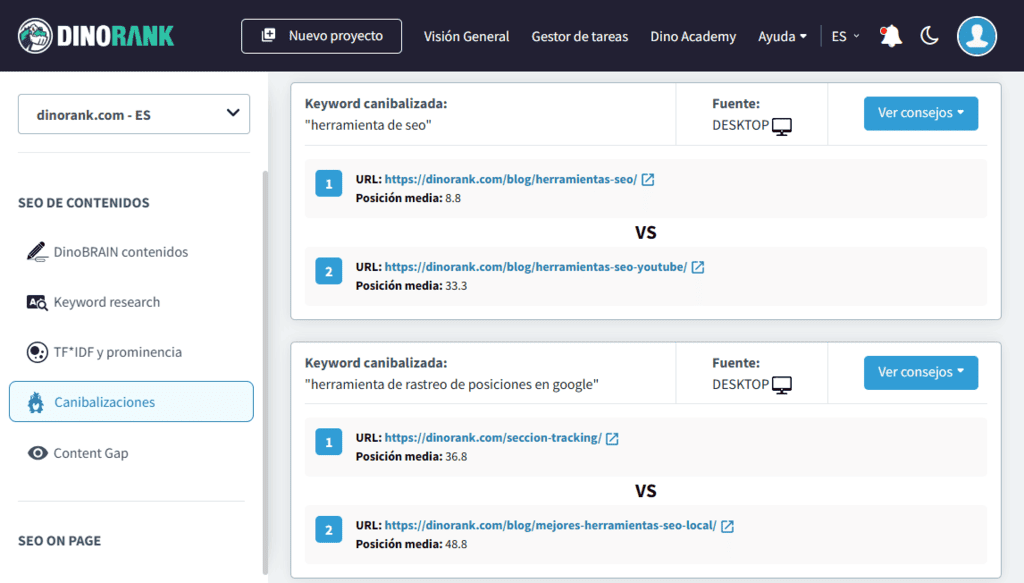1024x583 pixels.
Task: Open Dino Academy
Action: click(x=693, y=37)
